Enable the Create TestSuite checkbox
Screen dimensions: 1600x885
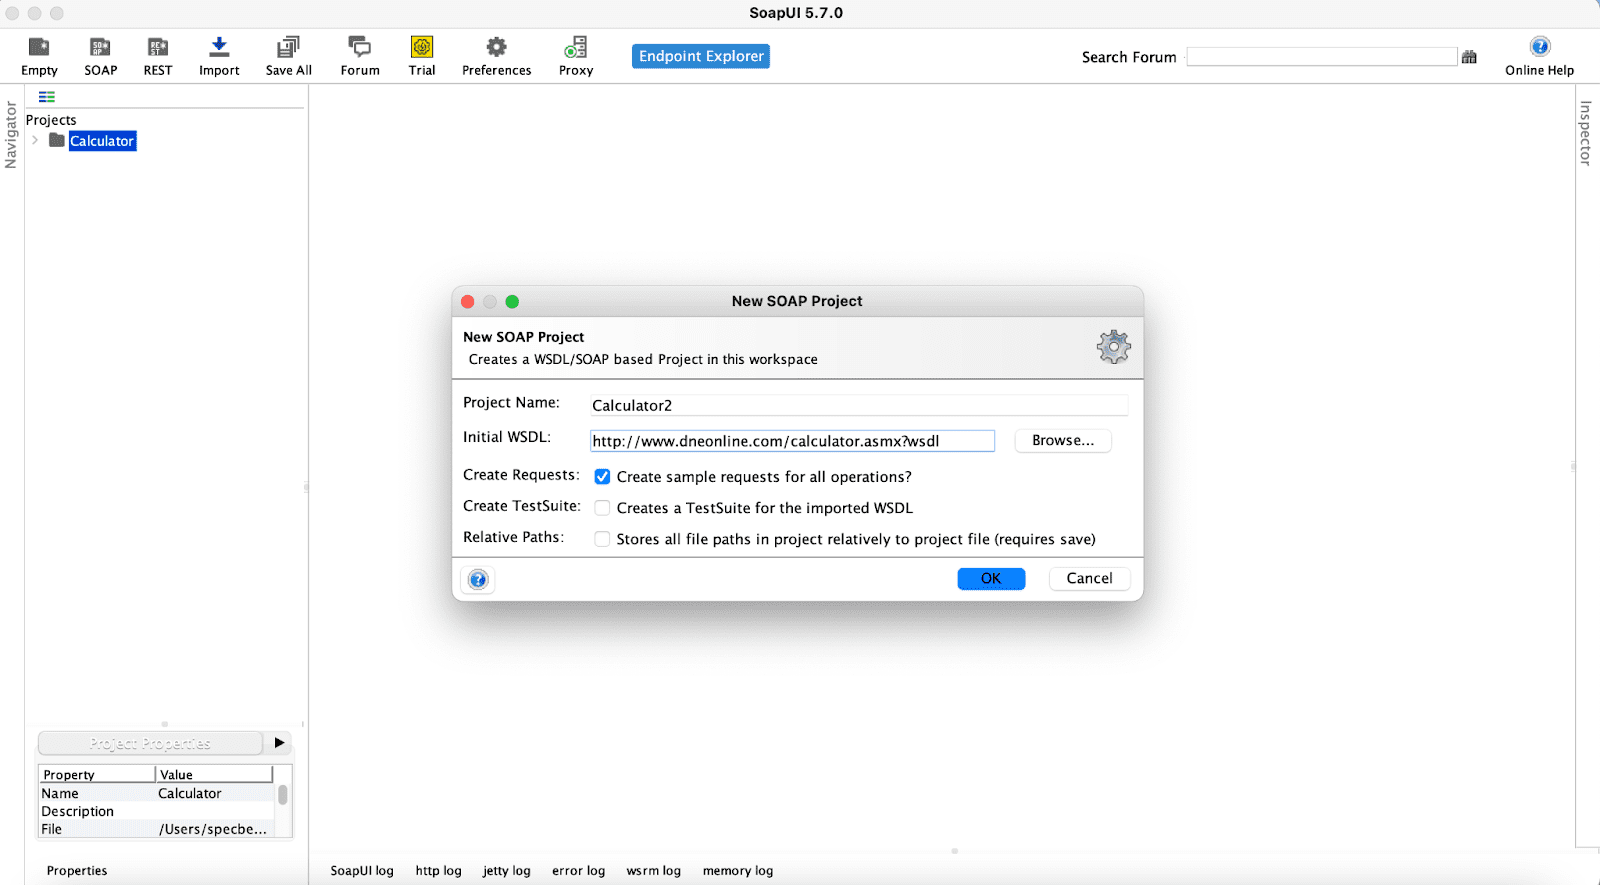pos(602,508)
